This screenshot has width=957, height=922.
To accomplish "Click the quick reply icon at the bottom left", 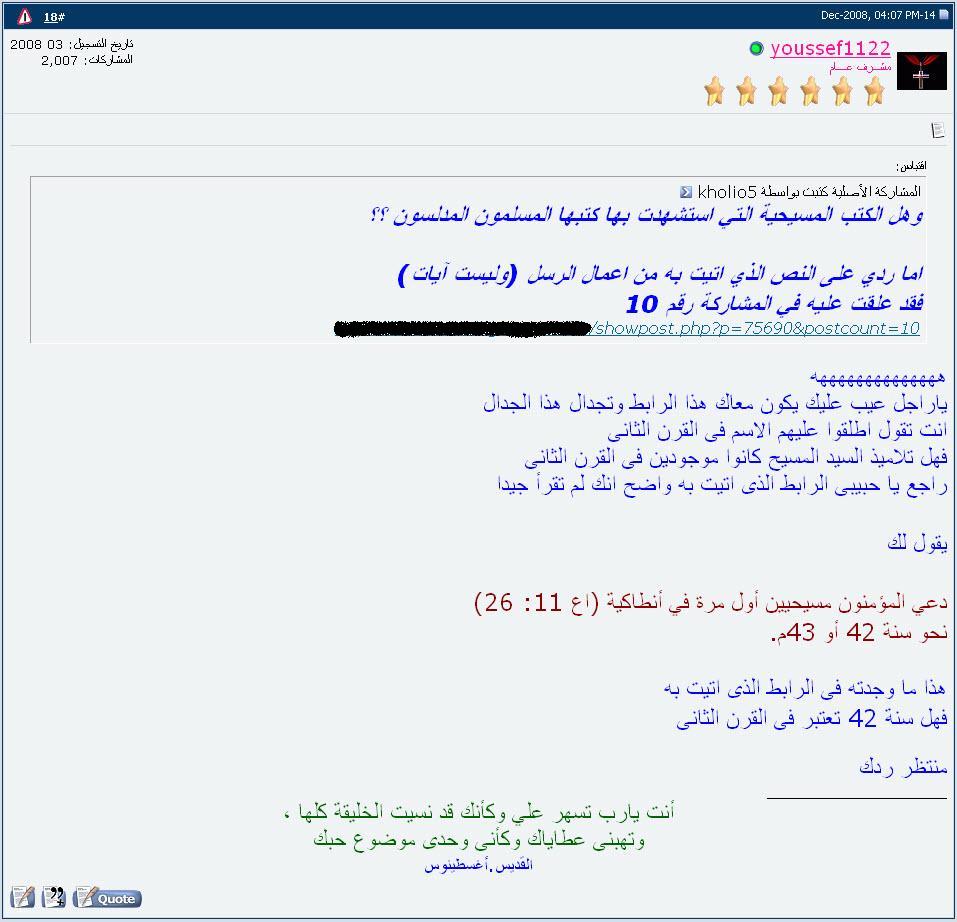I will coord(22,897).
